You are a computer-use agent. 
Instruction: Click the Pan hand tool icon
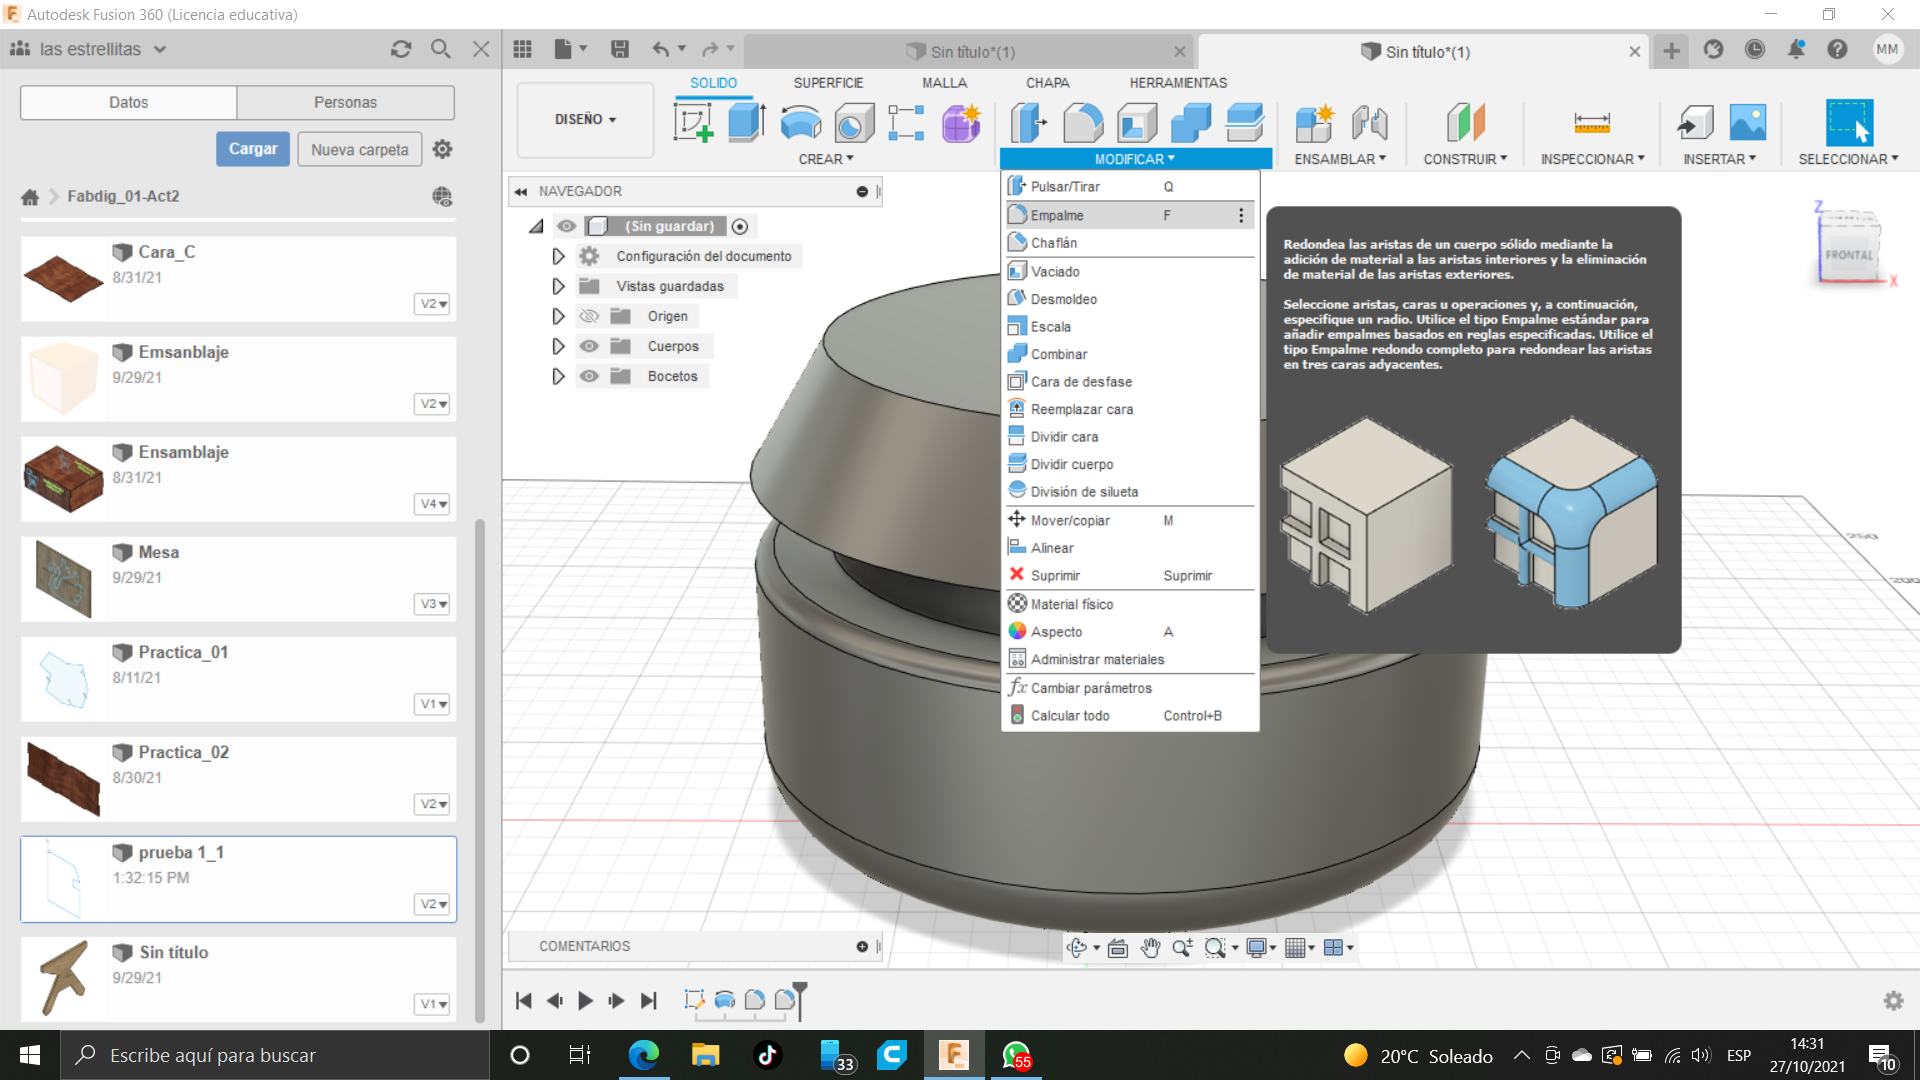[1150, 948]
